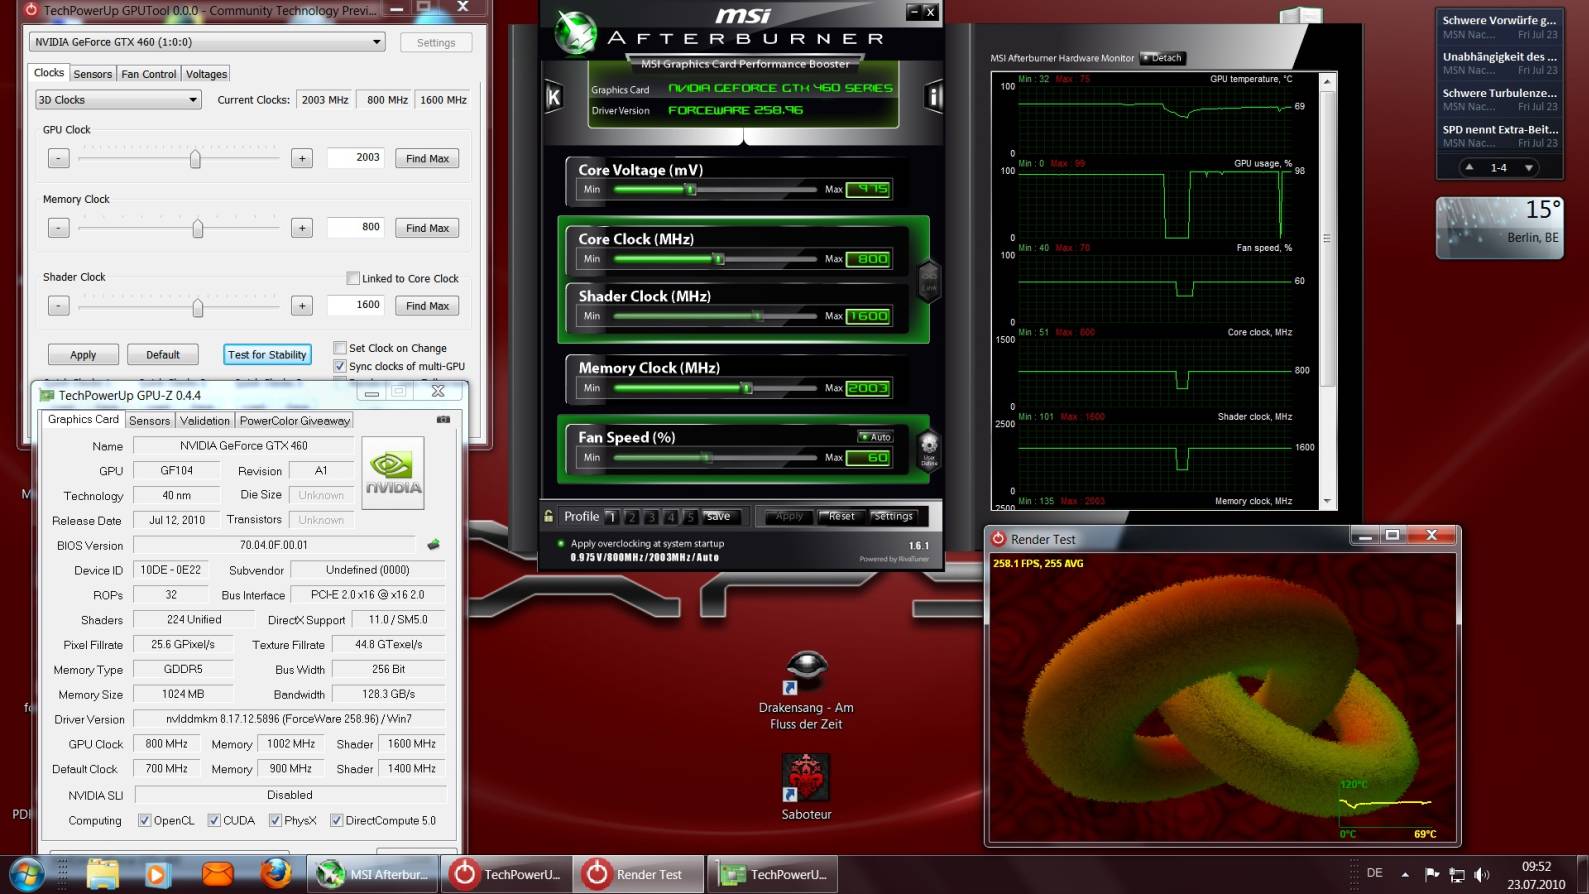The image size is (1589, 894).
Task: Open the 3D Clocks profile dropdown
Action: 118,100
